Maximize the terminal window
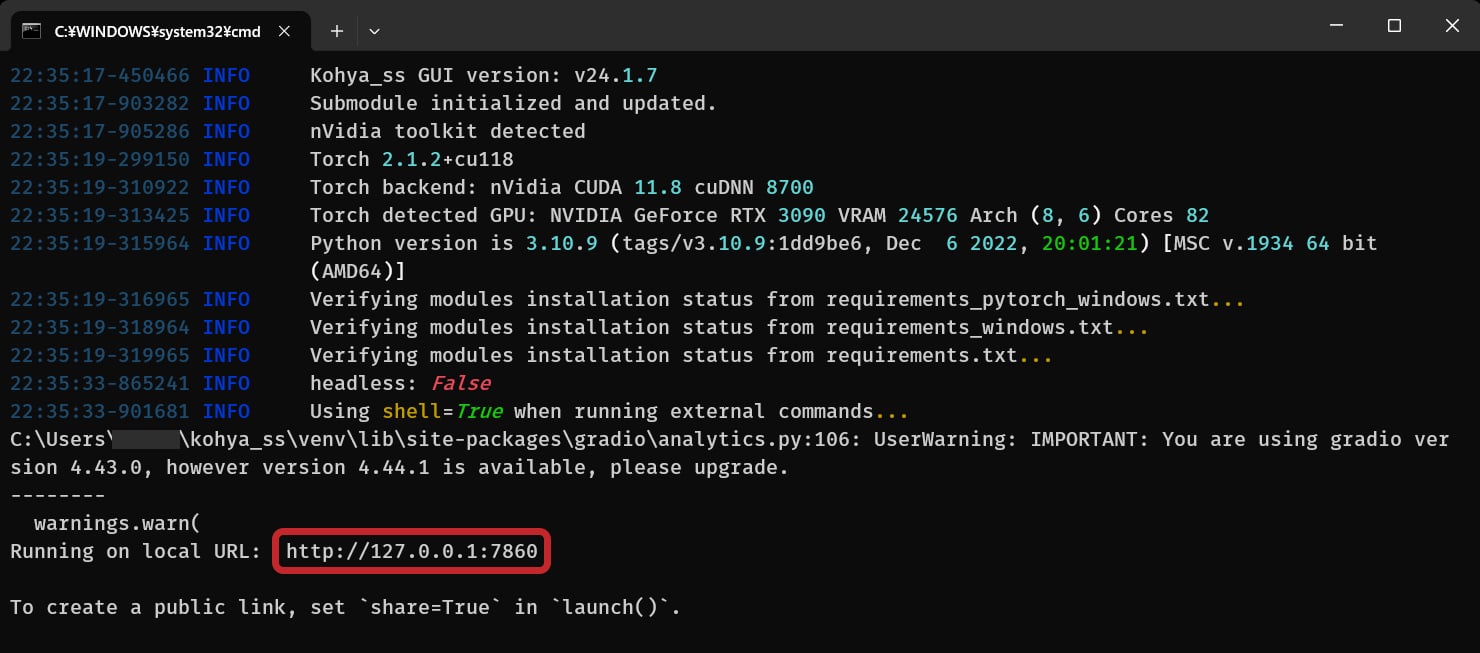 coord(1394,25)
